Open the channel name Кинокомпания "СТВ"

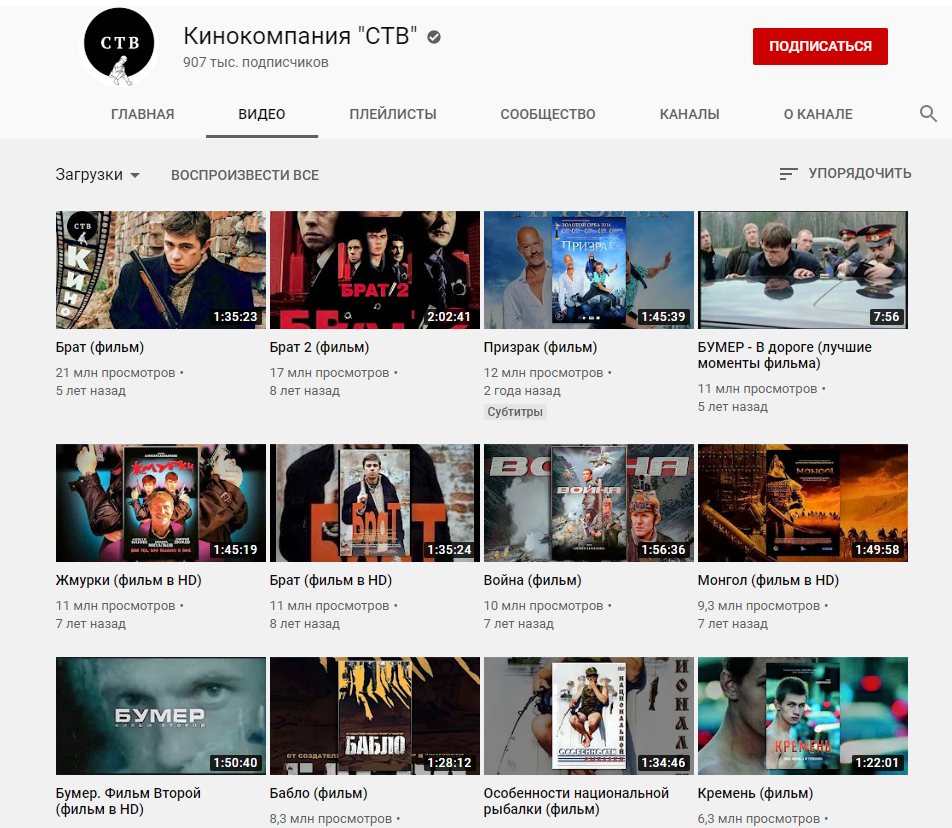(300, 36)
